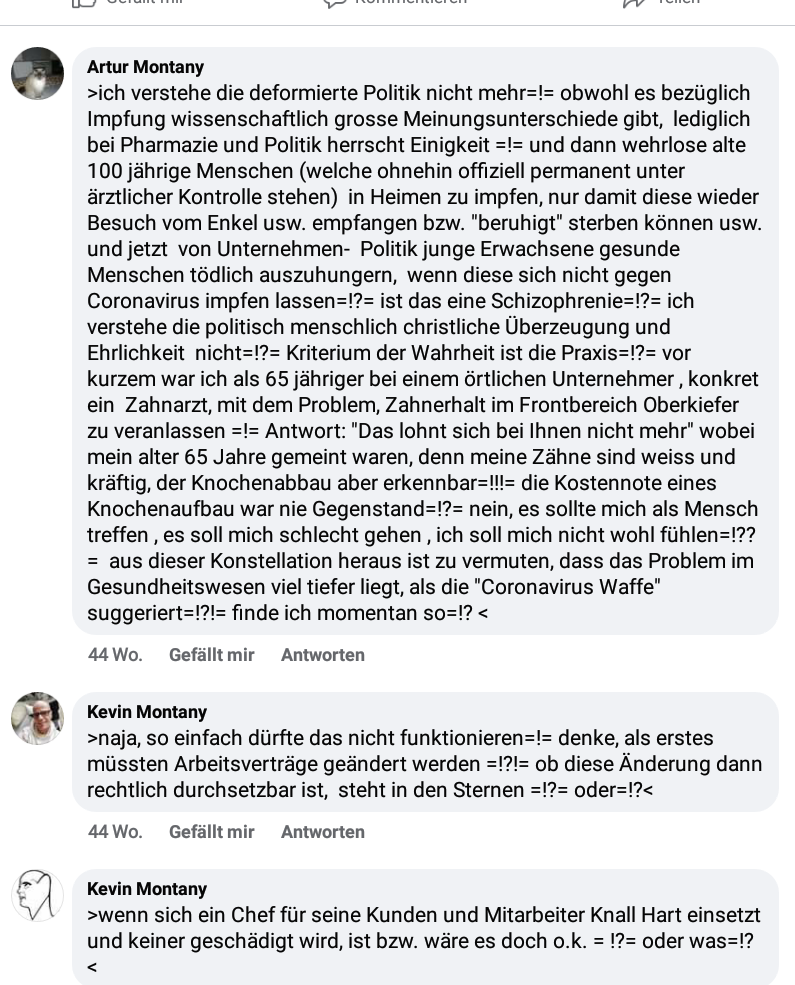Viewport: 795px width, 985px height.
Task: Click Artur Montany's long comment text
Action: [x=420, y=352]
